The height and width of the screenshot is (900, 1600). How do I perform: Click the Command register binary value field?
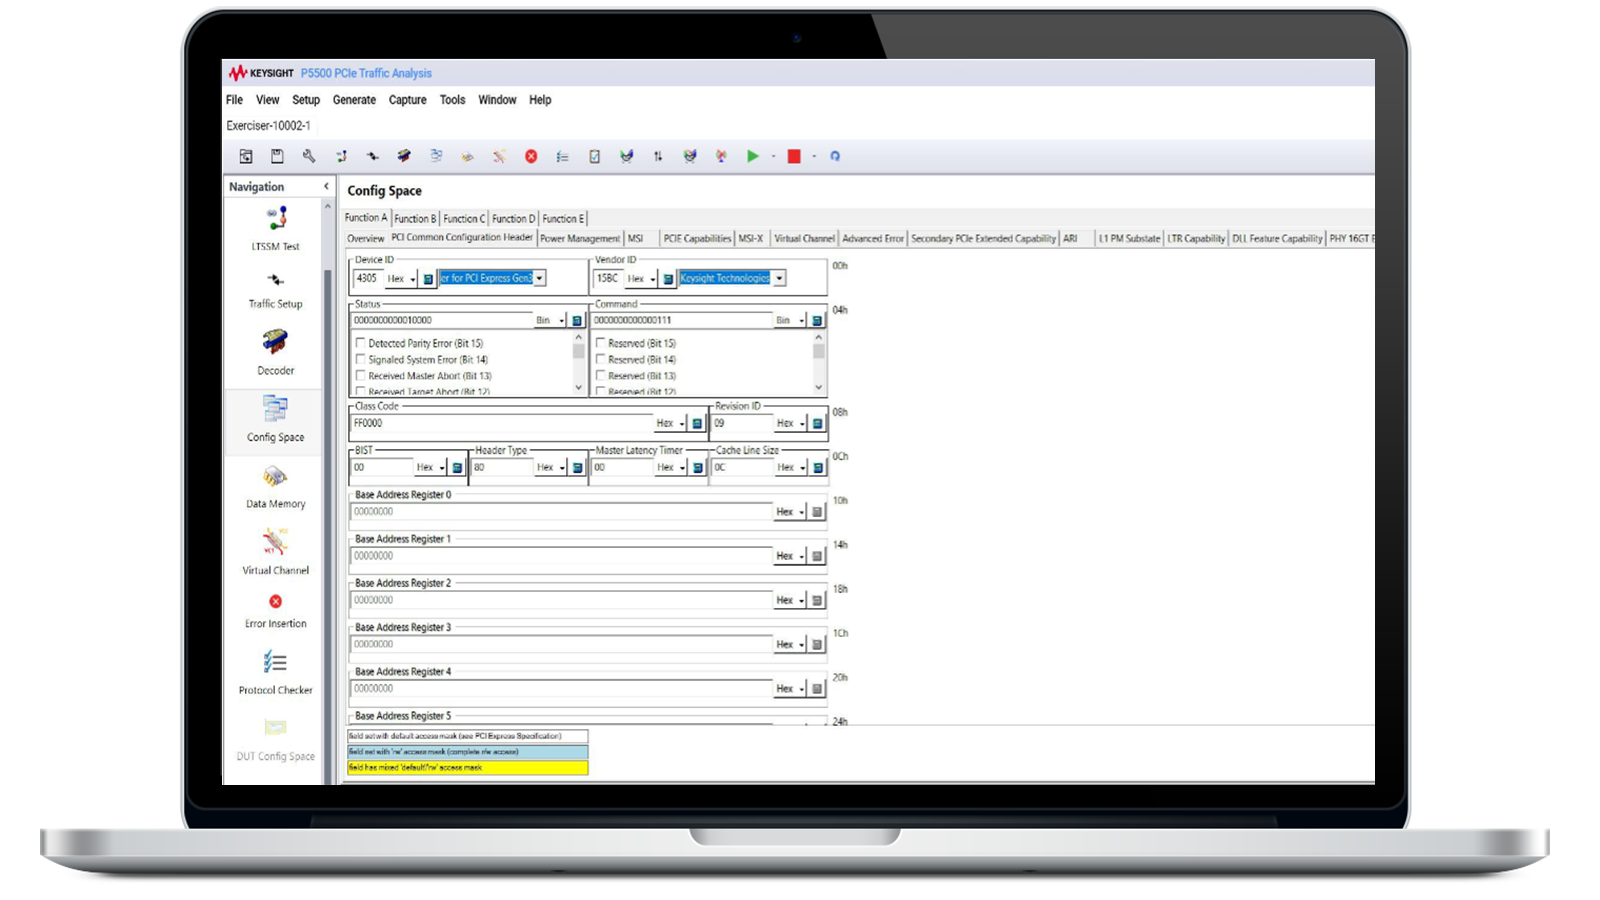(x=682, y=320)
